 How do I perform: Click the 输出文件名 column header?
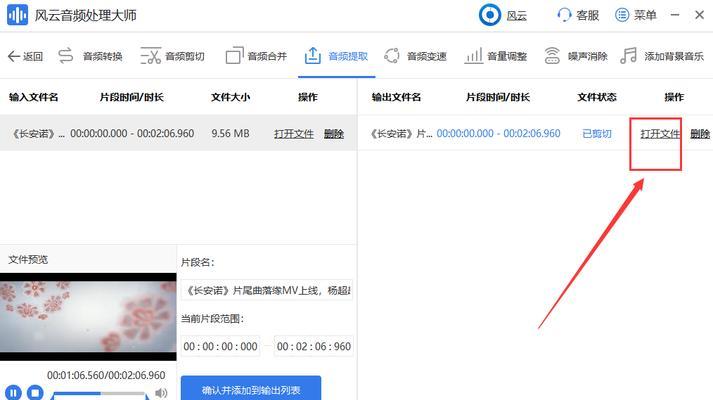click(397, 97)
